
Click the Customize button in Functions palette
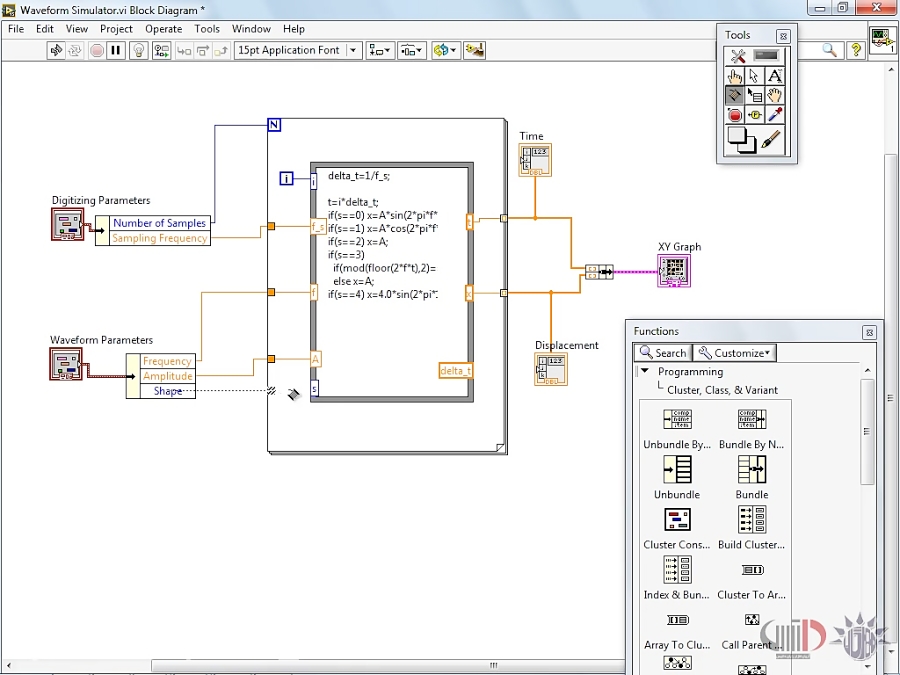click(x=734, y=352)
